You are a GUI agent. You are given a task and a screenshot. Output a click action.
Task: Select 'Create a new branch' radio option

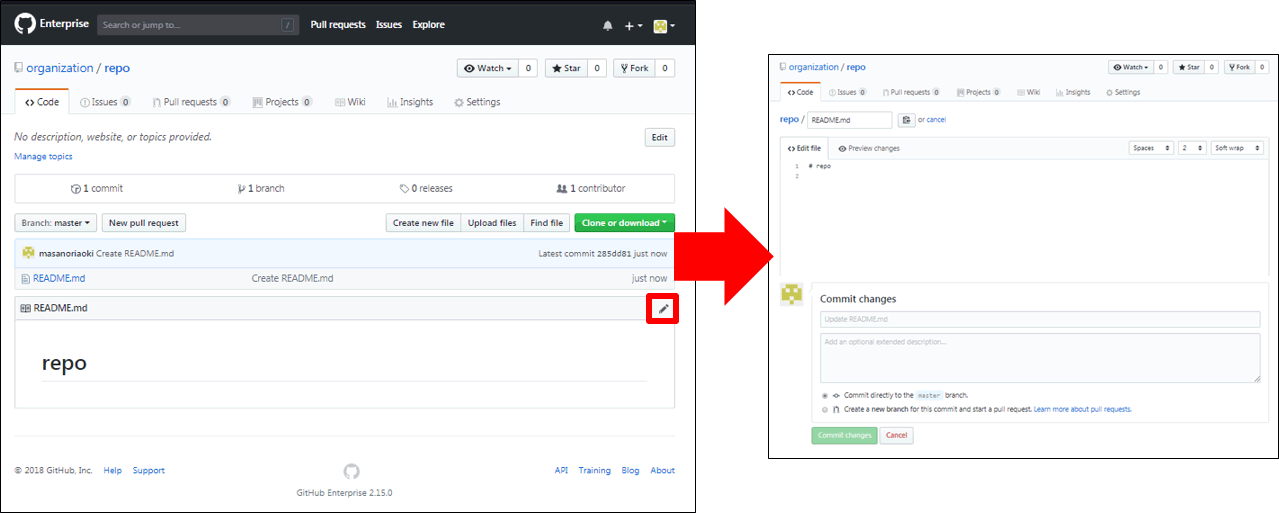(x=825, y=409)
